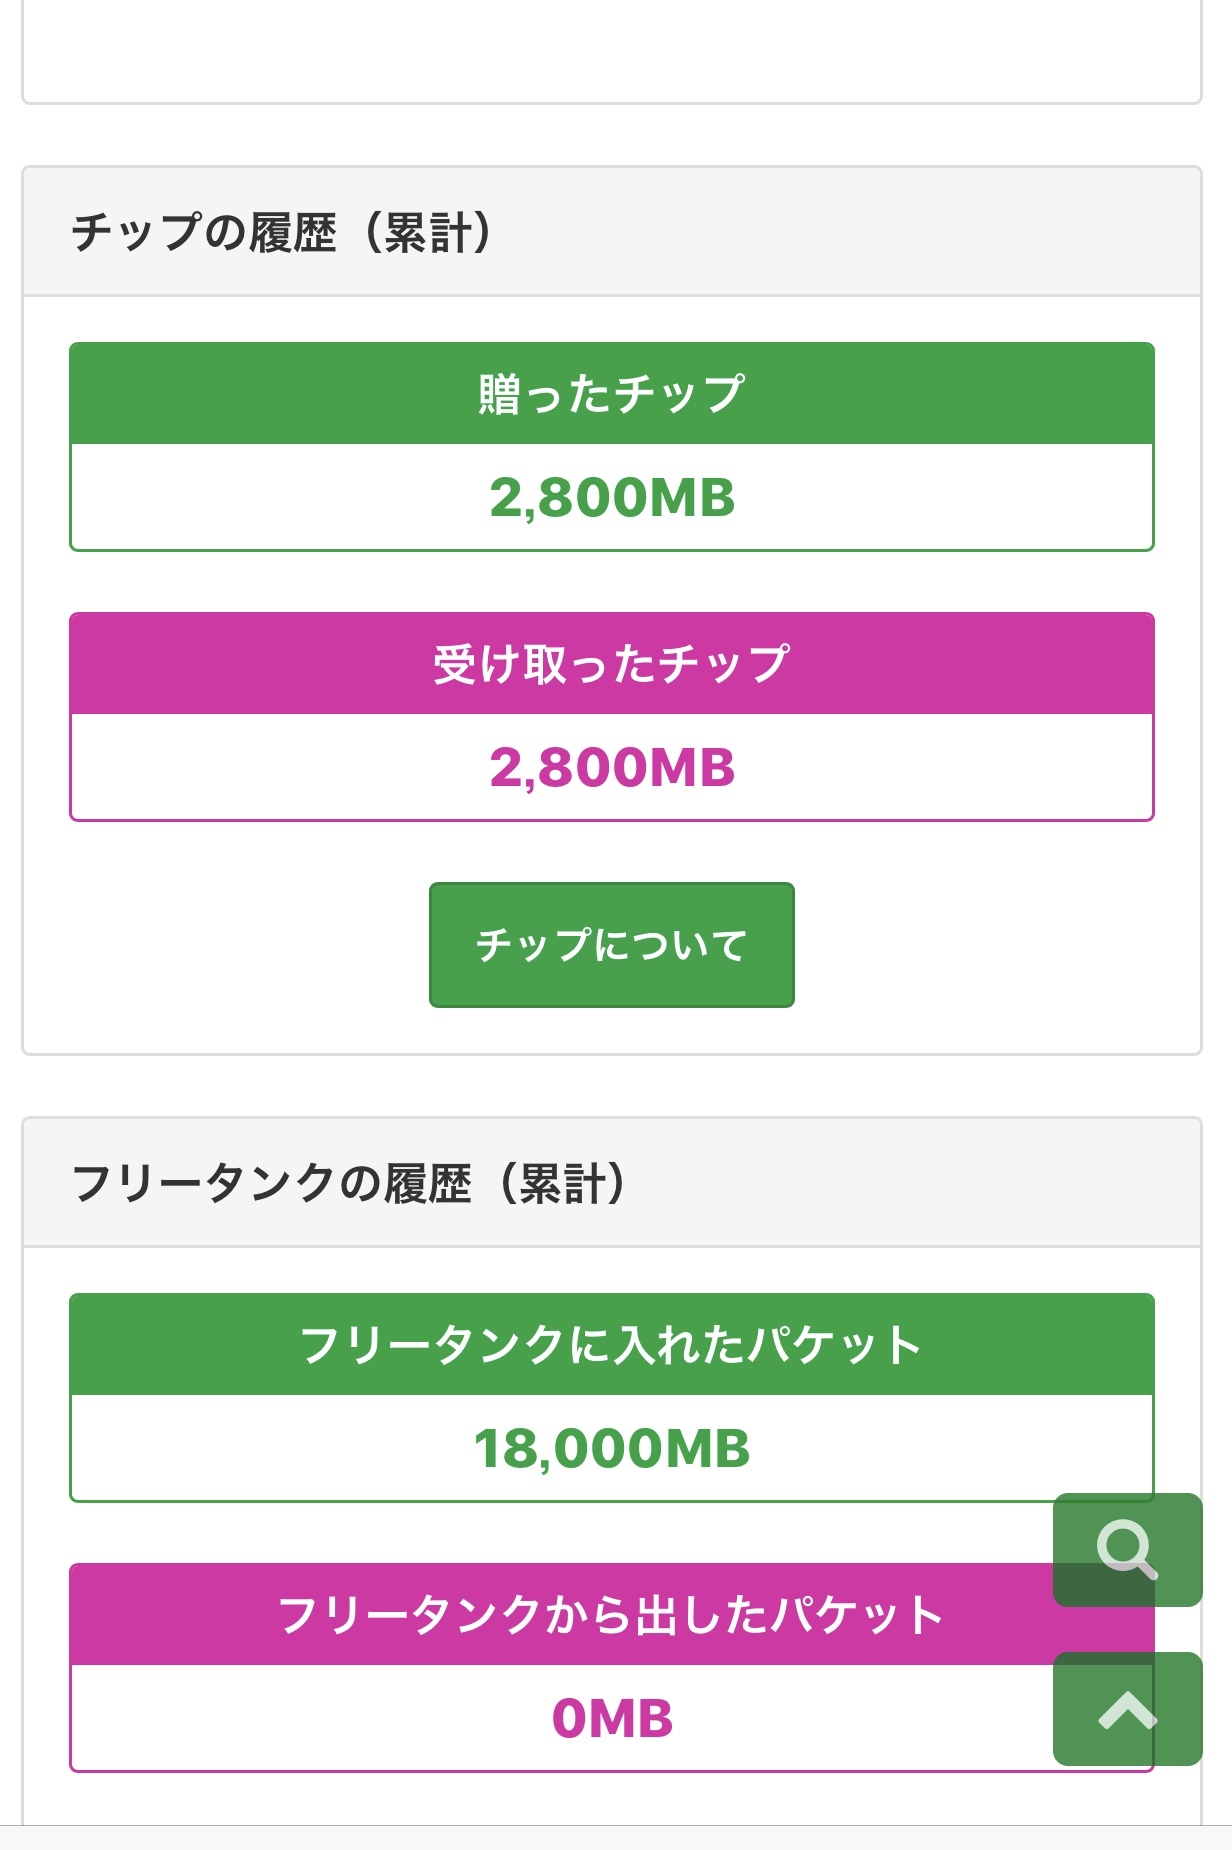Tap the フリータンクに入れたパケット green header
Viewport: 1232px width, 1850px height.
(x=611, y=1345)
